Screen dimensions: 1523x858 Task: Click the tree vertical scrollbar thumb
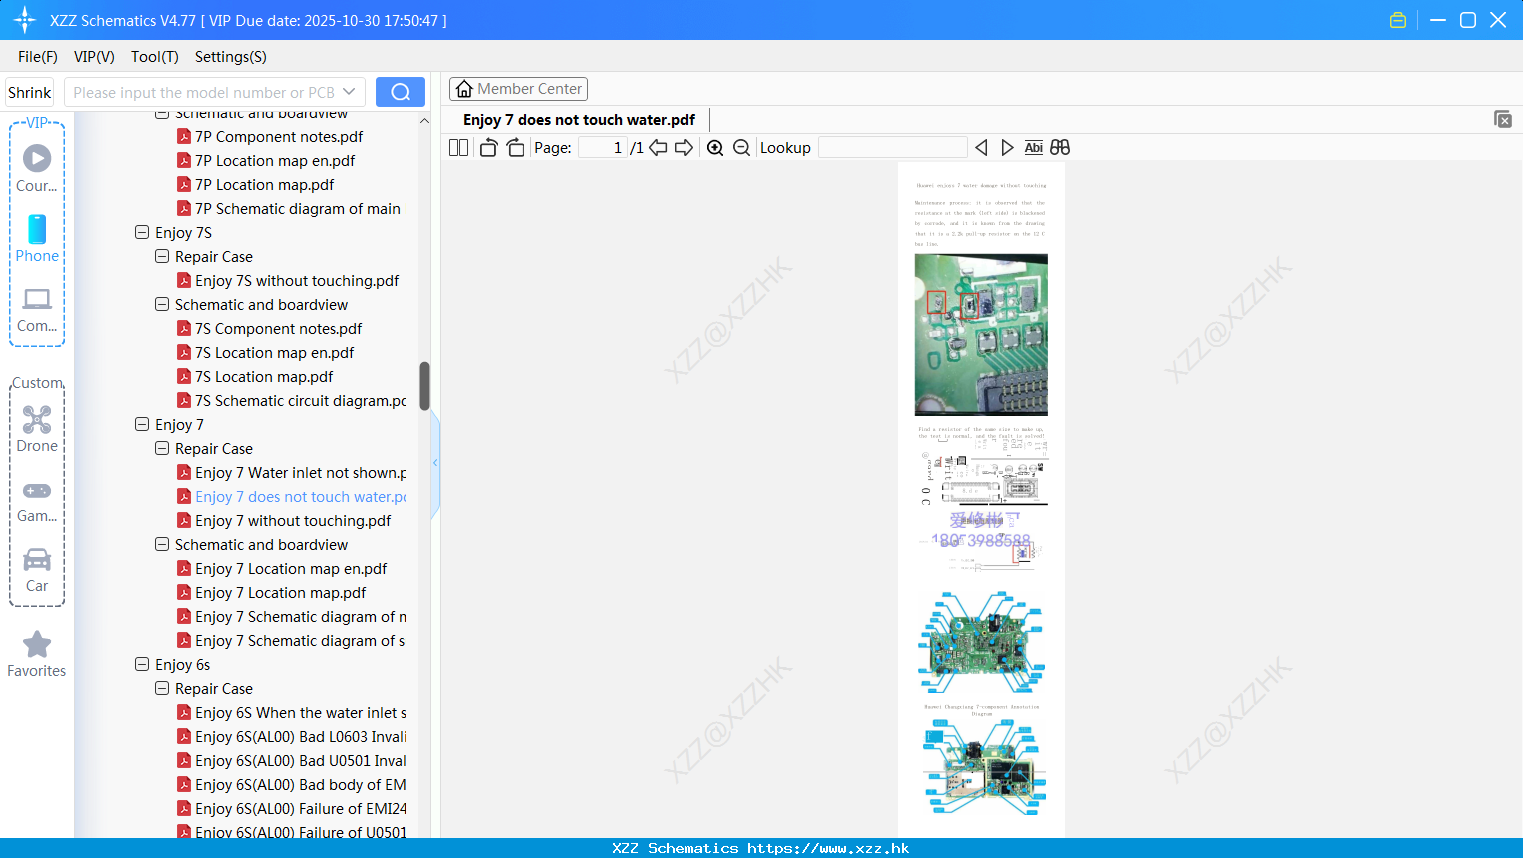tap(424, 386)
